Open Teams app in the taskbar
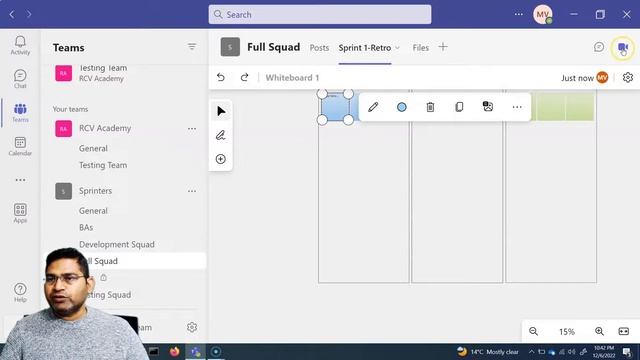The image size is (640, 360). (196, 351)
